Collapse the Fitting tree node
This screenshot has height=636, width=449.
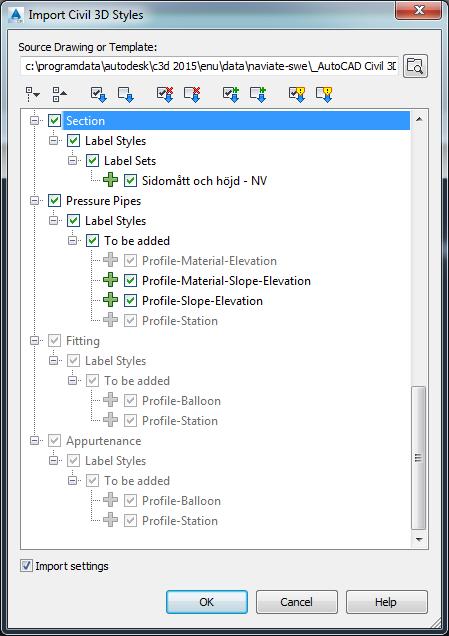click(35, 341)
